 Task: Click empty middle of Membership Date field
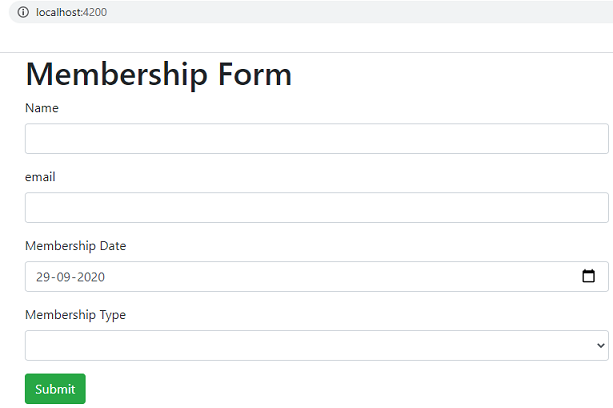coord(330,277)
